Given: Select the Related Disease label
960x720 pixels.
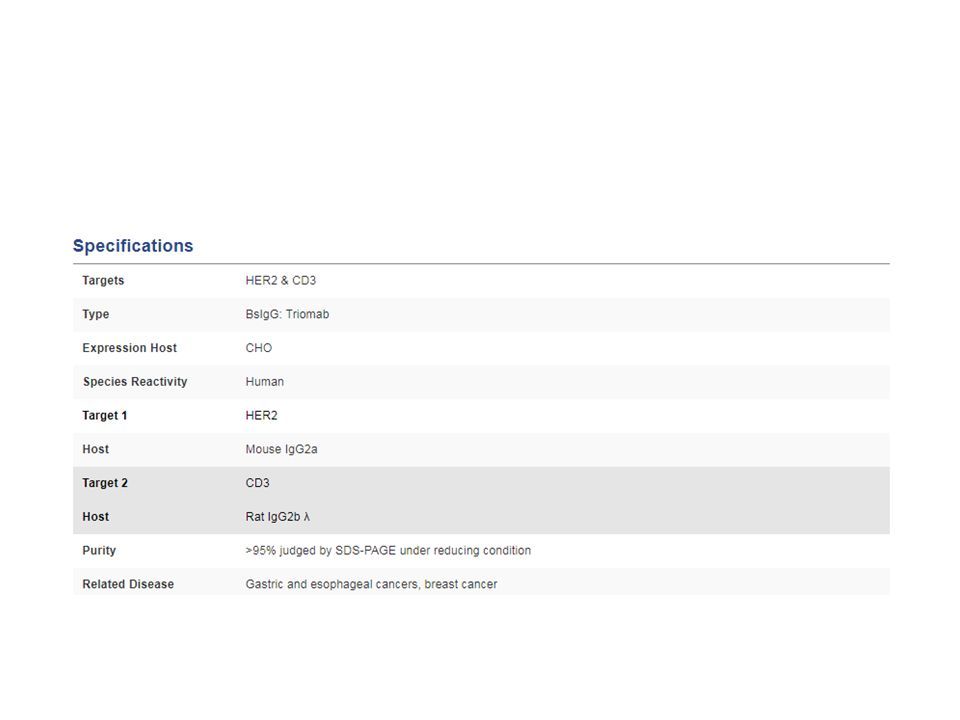Looking at the screenshot, I should [x=128, y=584].
